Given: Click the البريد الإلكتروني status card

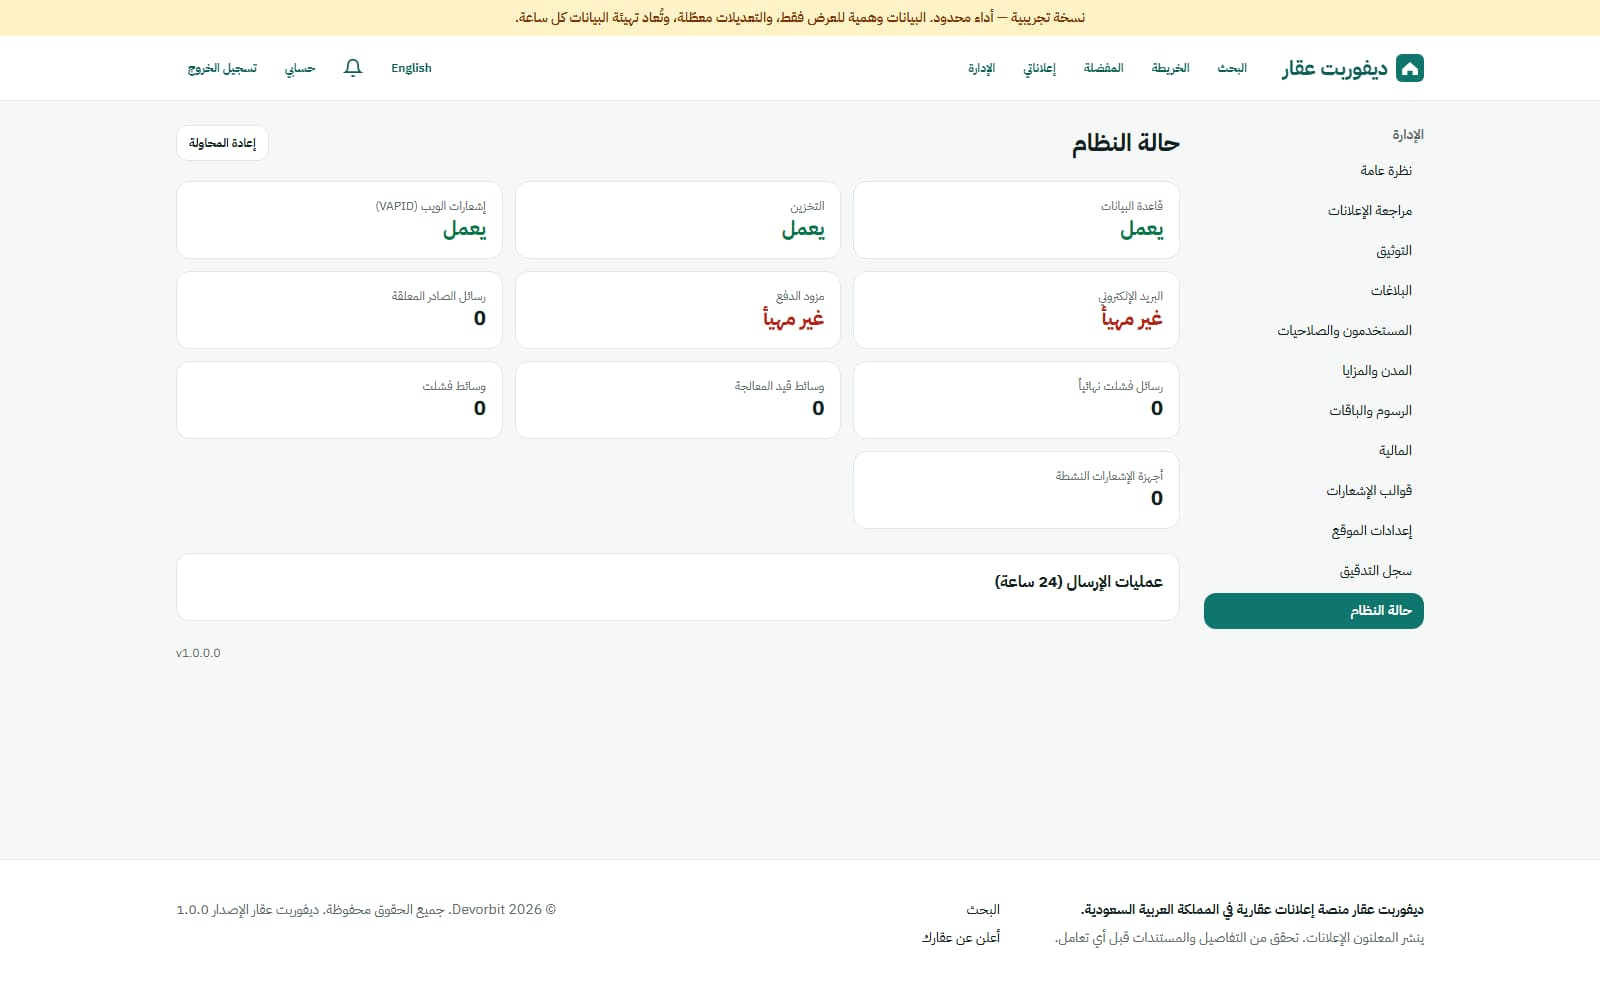Looking at the screenshot, I should click(x=1016, y=310).
